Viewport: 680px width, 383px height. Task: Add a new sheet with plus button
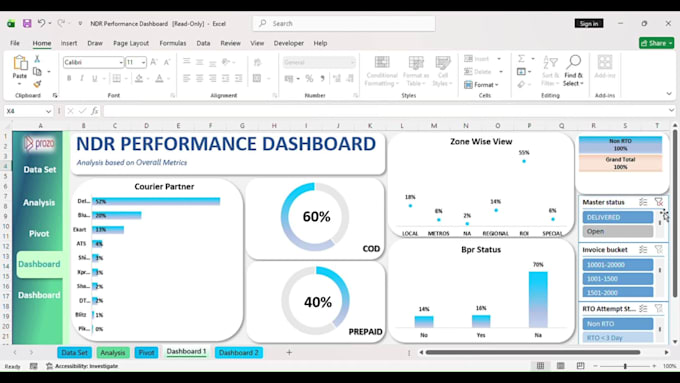[x=289, y=353]
